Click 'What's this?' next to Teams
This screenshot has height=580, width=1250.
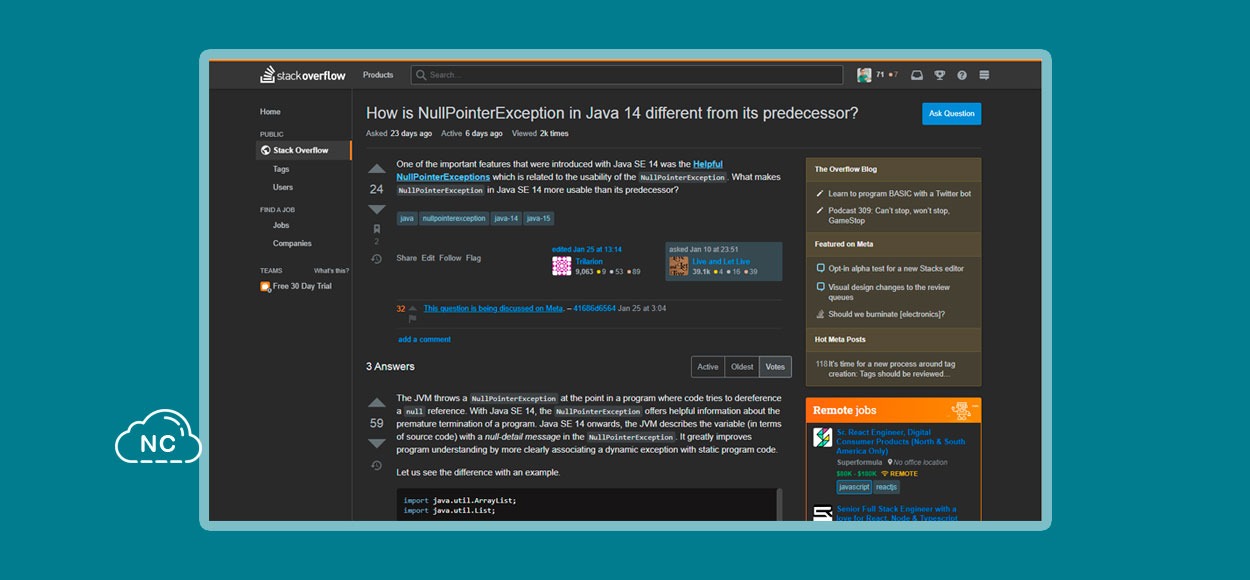pos(331,271)
